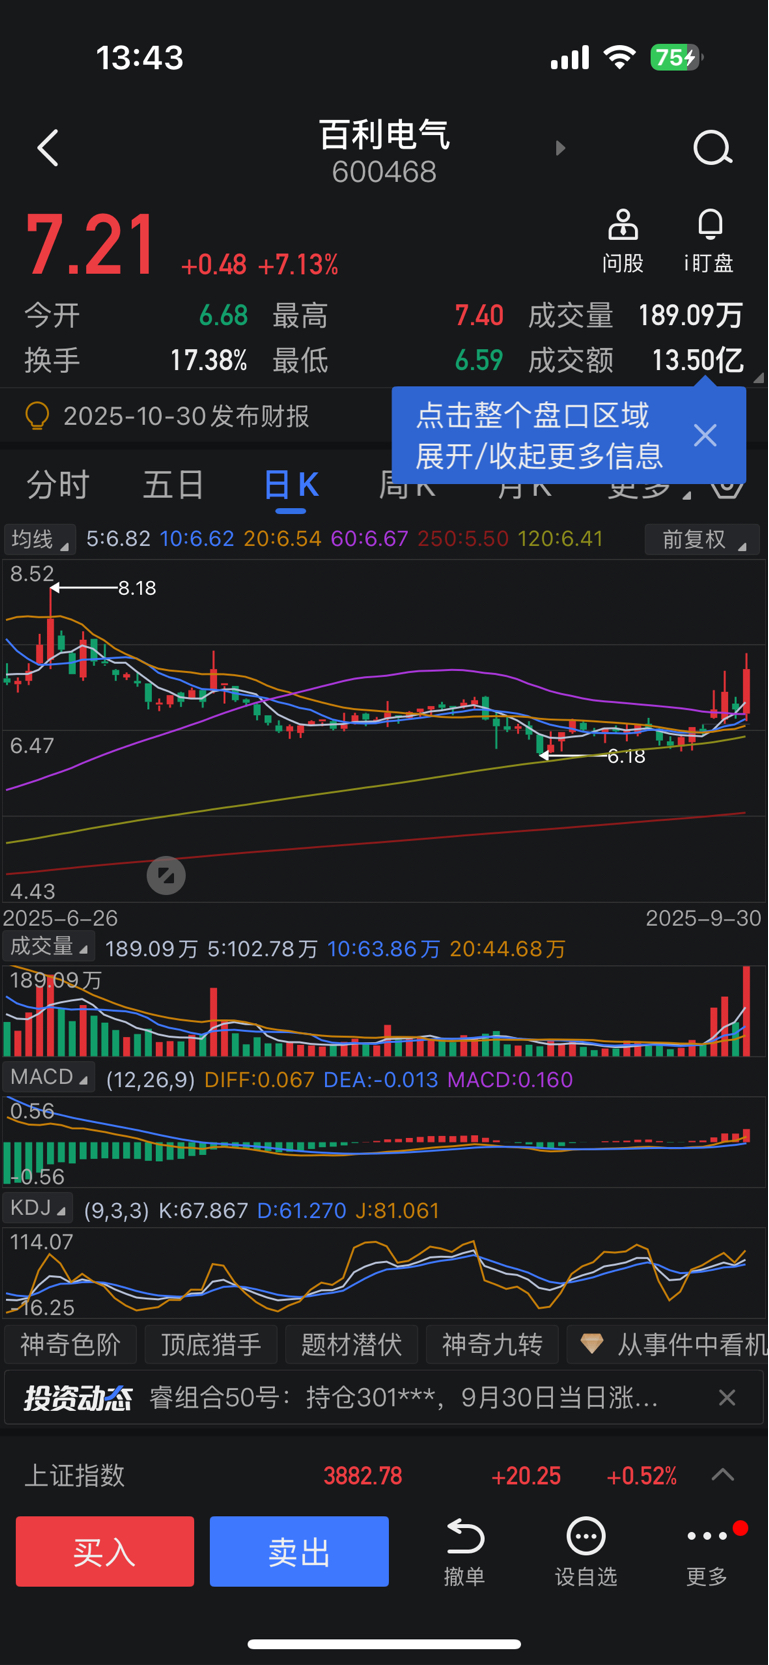Dismiss the 投资动态 banner
Viewport: 769px width, 1665px height.
(x=727, y=1397)
